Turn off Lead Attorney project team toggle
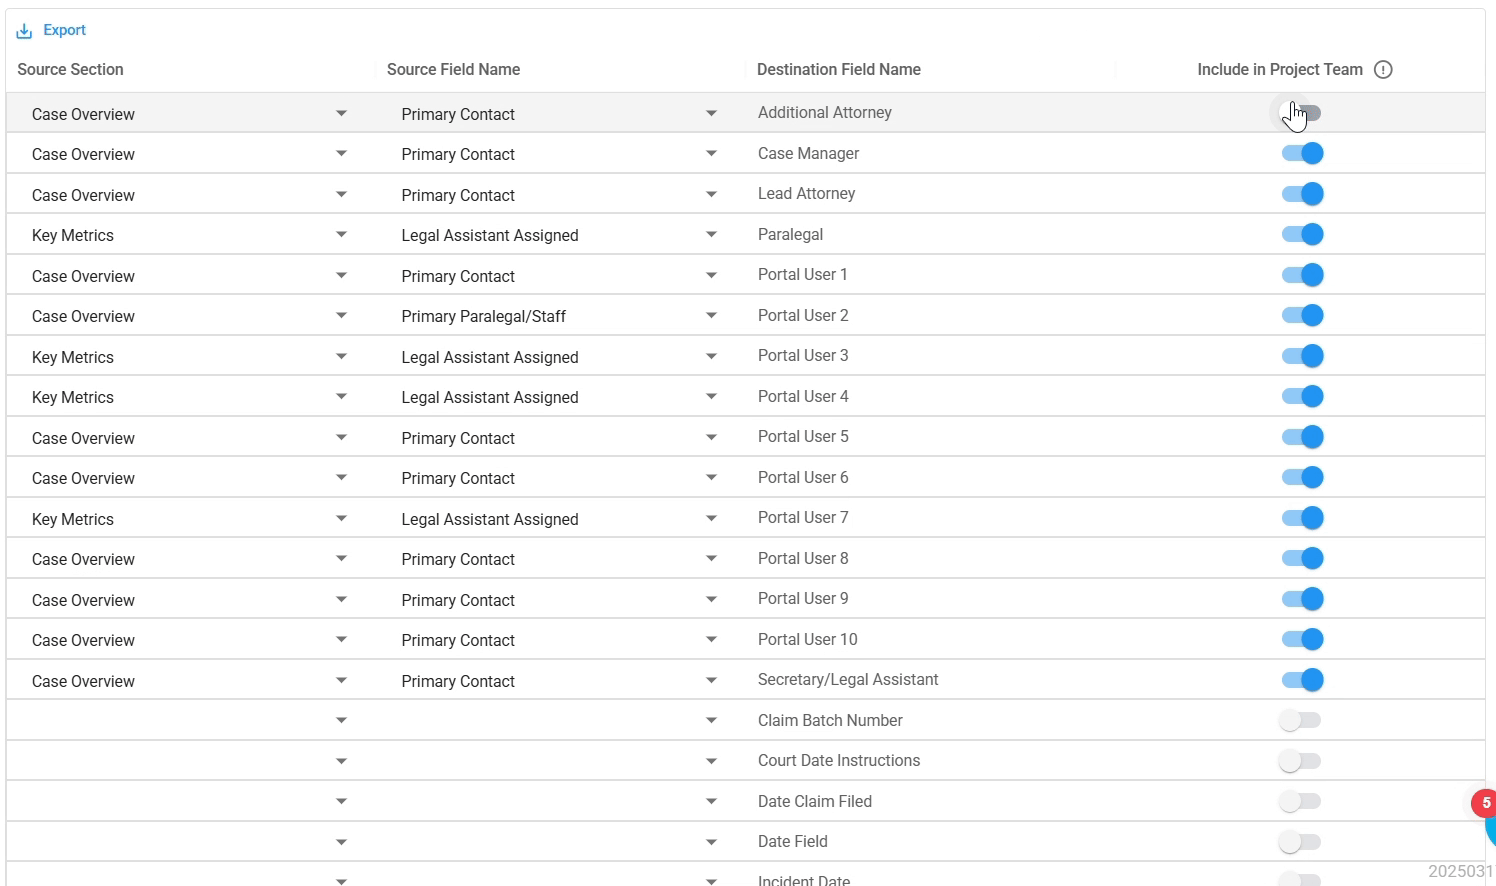The height and width of the screenshot is (886, 1496). pyautogui.click(x=1302, y=194)
